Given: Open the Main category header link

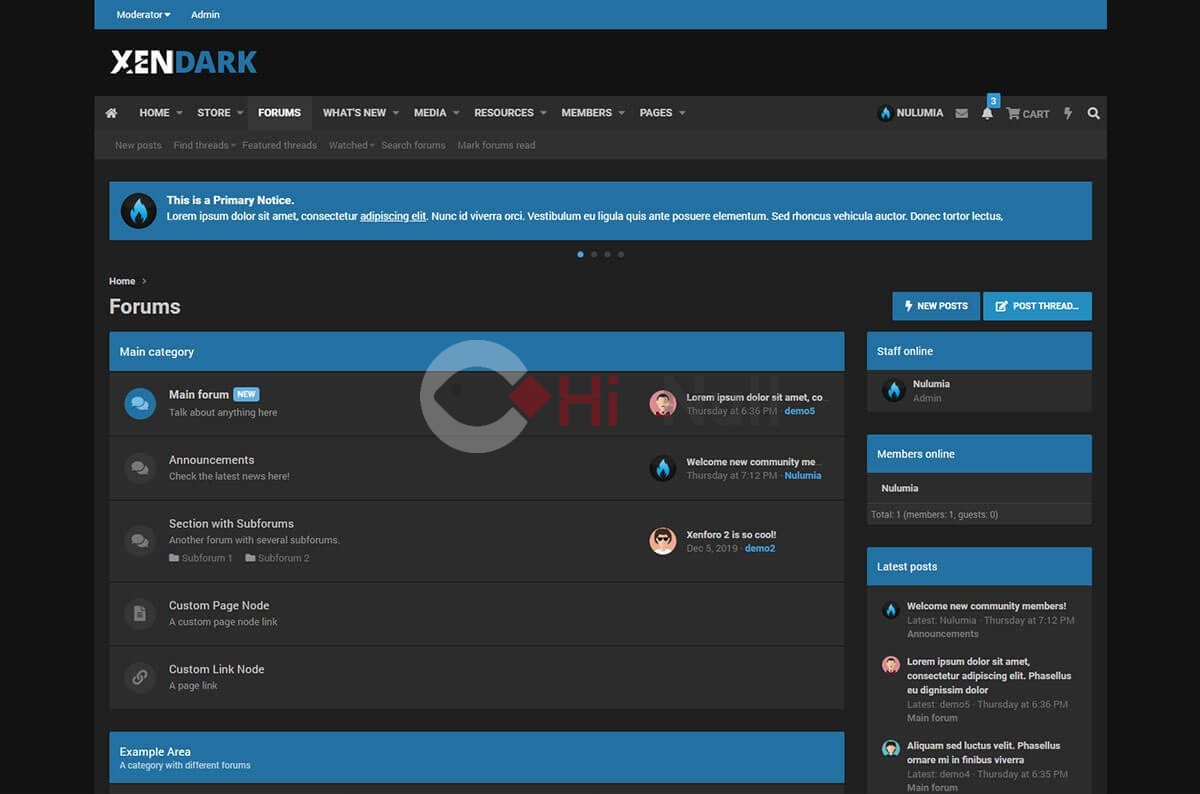Looking at the screenshot, I should point(157,352).
